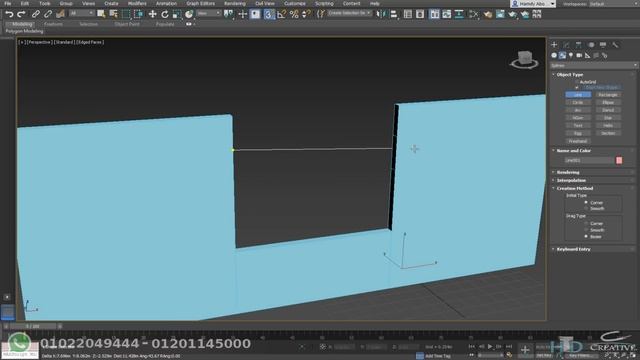Screen dimensions: 640x360
Task: Activate Select and Move tool
Action: (152, 14)
